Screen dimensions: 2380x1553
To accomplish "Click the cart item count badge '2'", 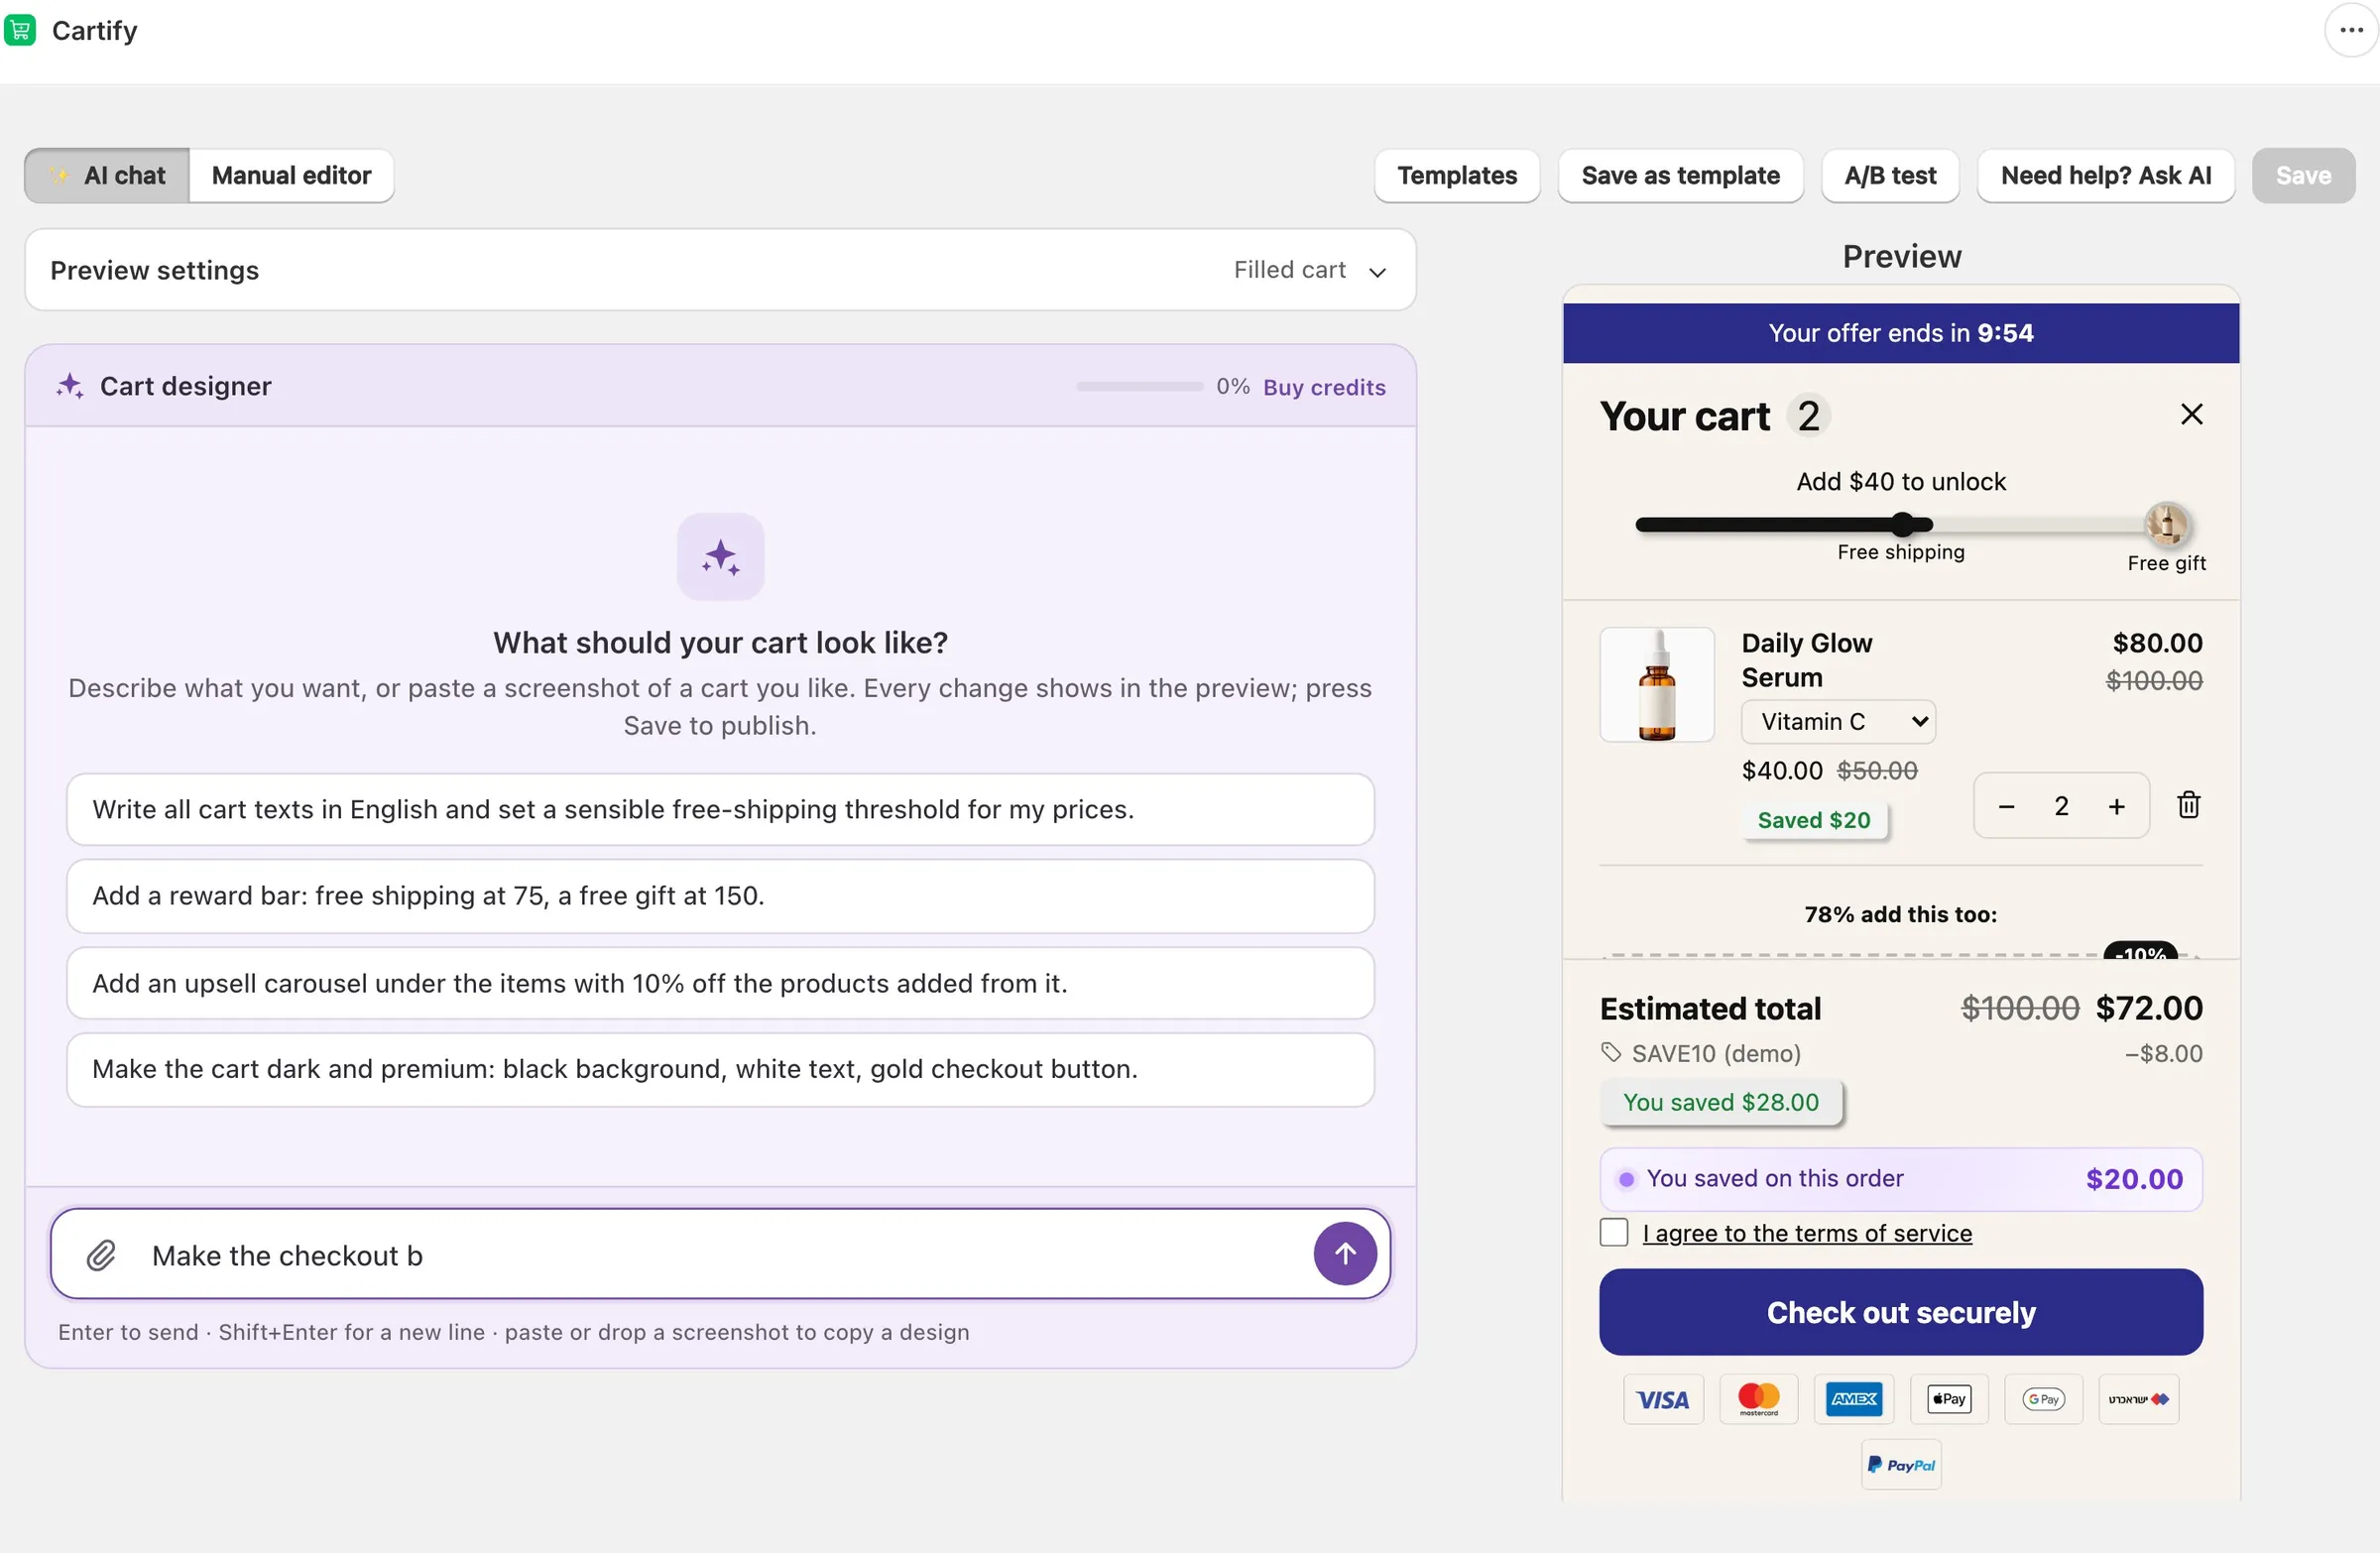I will [1808, 416].
